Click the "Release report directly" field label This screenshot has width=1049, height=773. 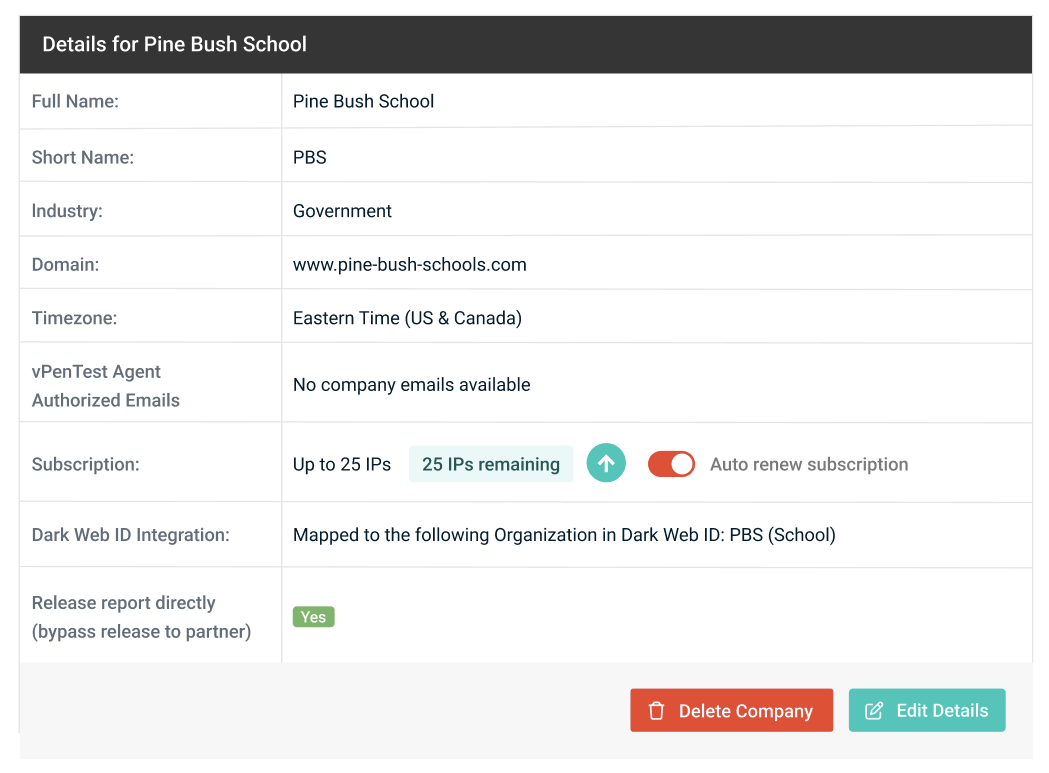pyautogui.click(x=124, y=603)
